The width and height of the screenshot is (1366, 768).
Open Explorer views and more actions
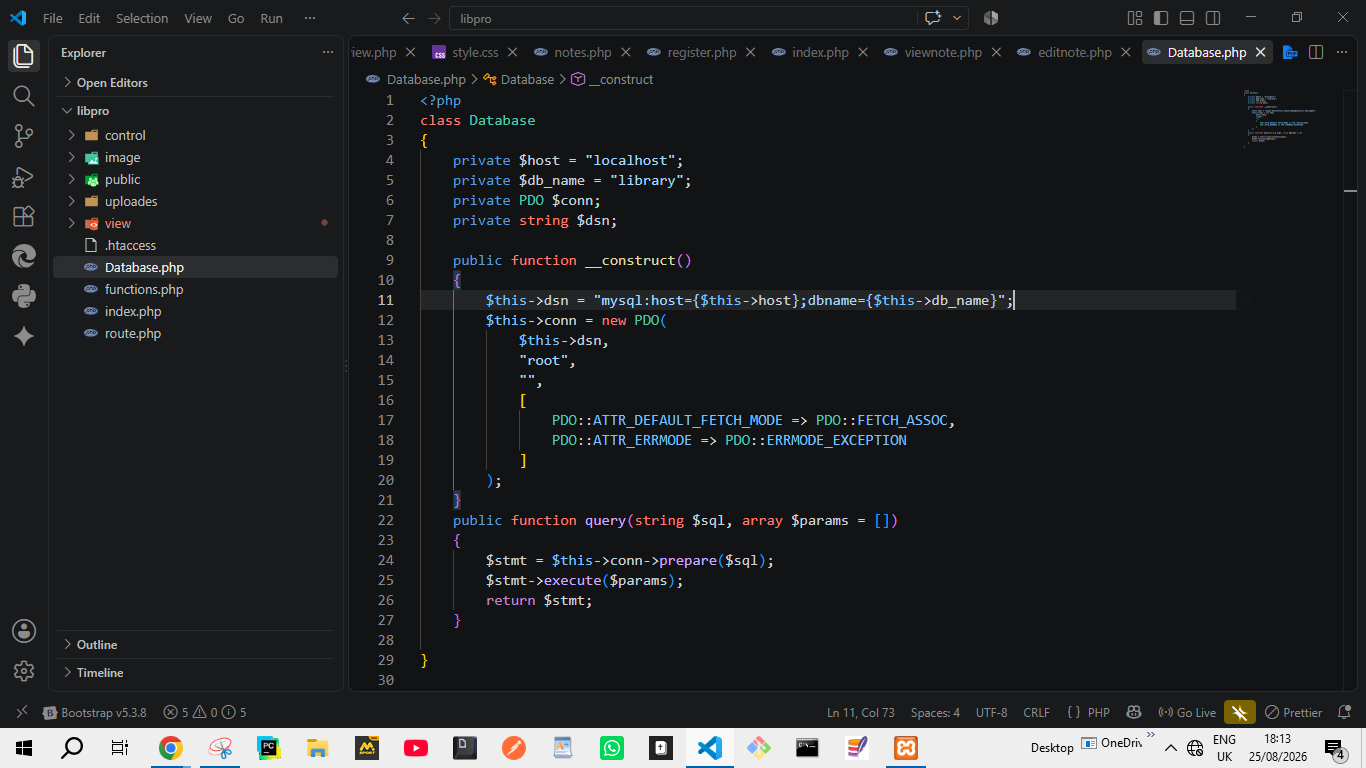click(x=328, y=53)
